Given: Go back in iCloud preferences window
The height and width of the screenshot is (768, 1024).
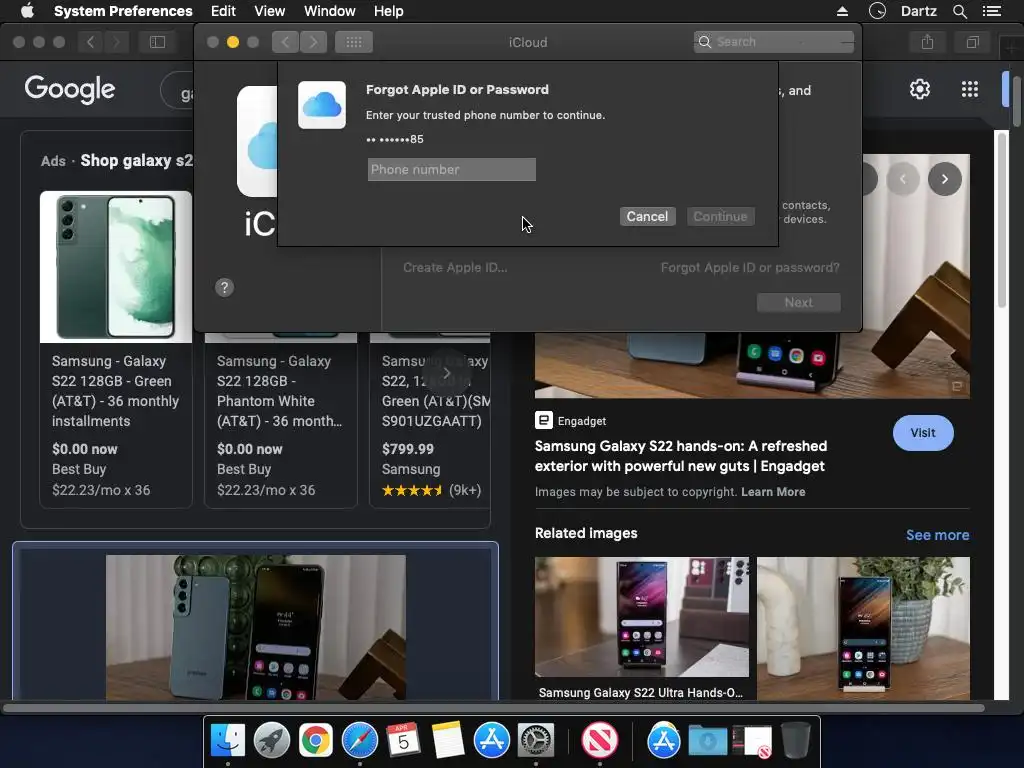Looking at the screenshot, I should (x=285, y=42).
